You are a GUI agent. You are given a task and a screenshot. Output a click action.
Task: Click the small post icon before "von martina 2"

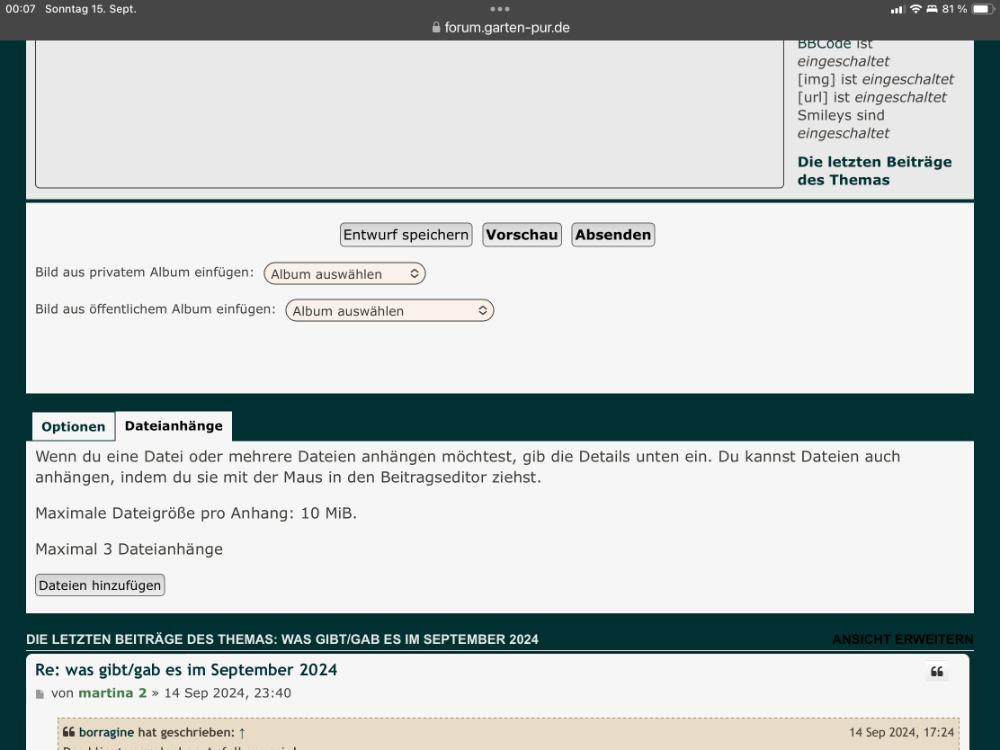40,694
